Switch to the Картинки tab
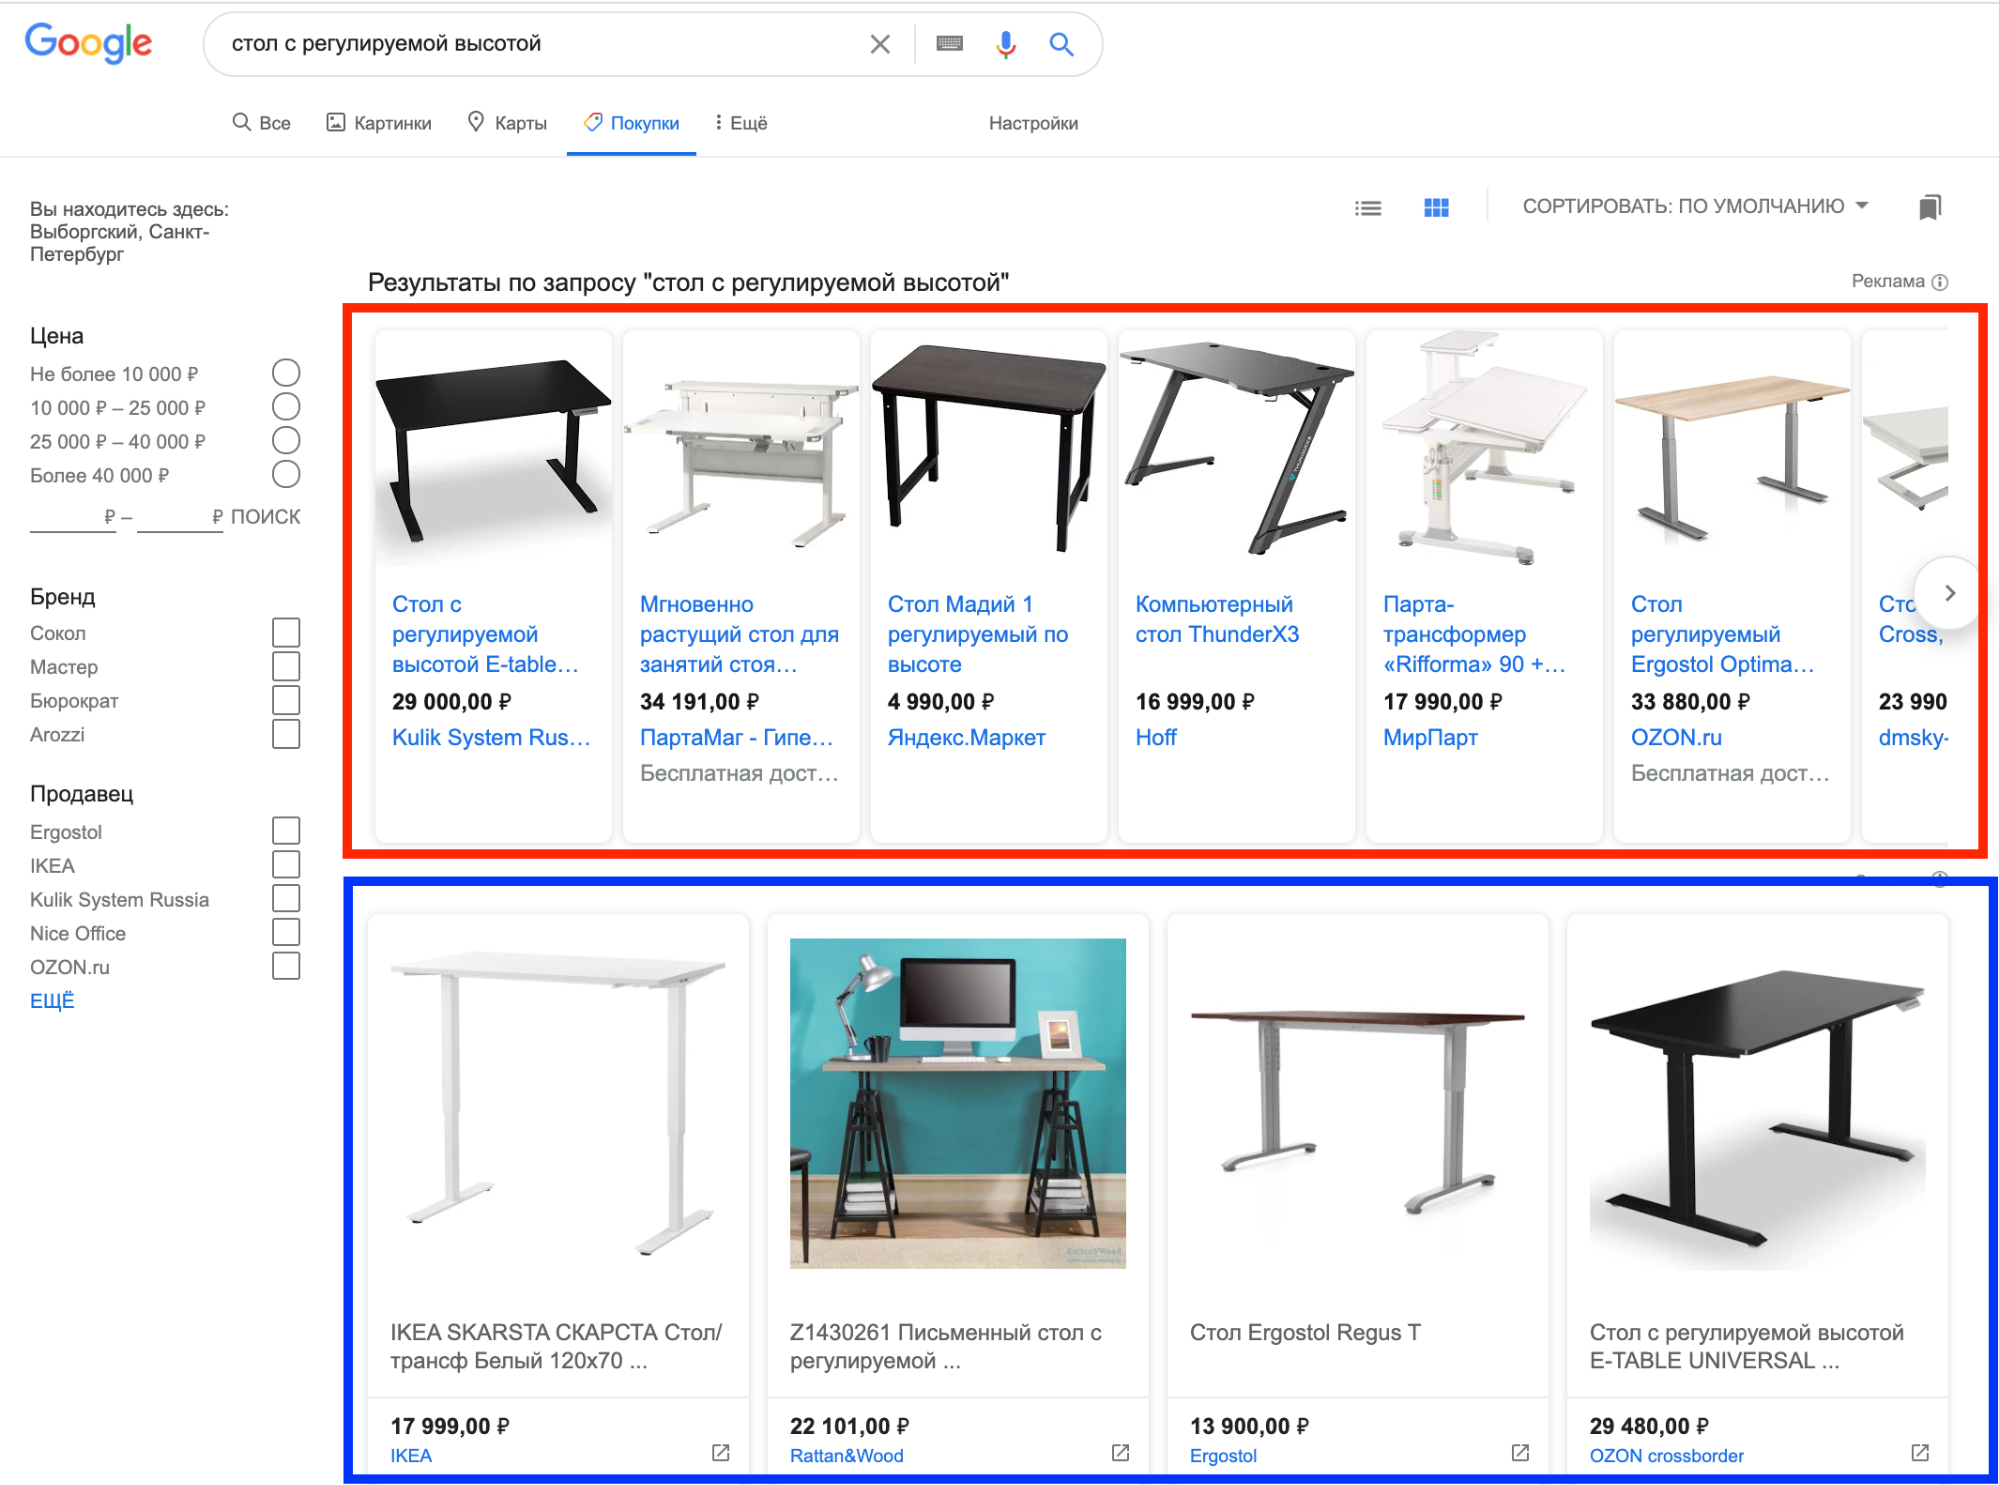1999x1485 pixels. (x=379, y=123)
